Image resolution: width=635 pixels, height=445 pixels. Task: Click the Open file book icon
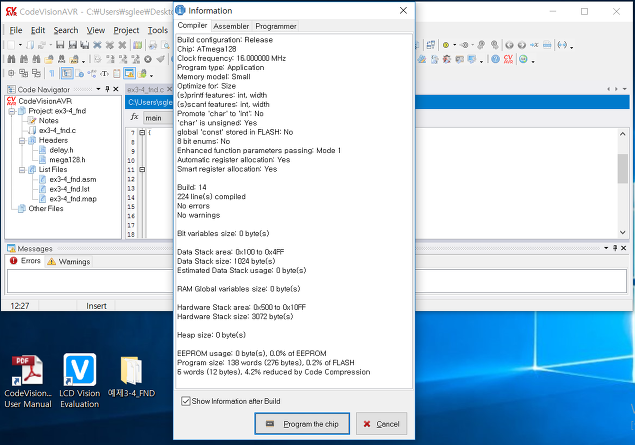pyautogui.click(x=30, y=45)
